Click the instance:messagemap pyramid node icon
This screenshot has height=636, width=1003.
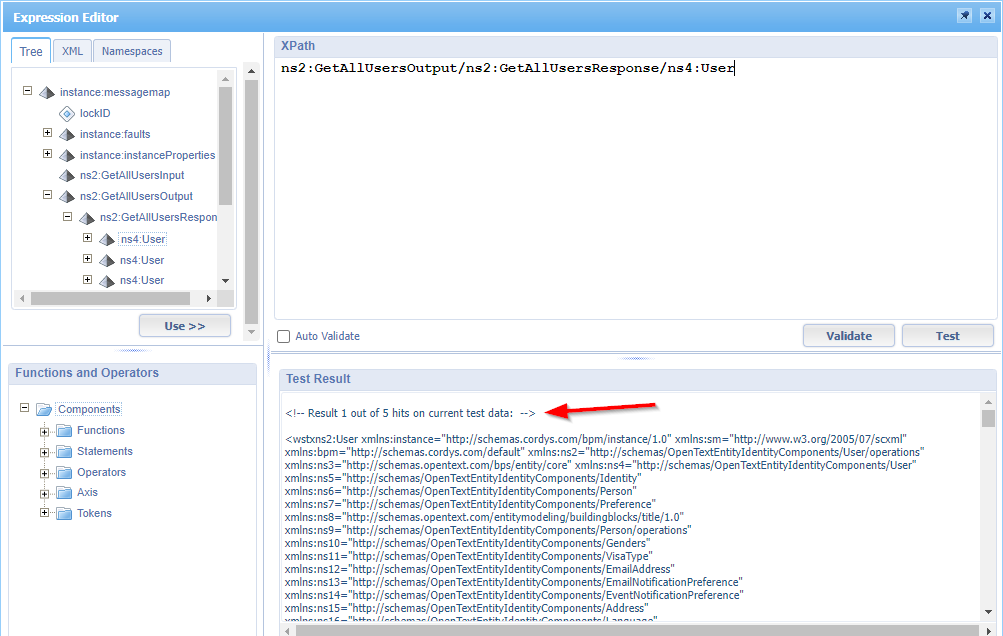[x=47, y=93]
